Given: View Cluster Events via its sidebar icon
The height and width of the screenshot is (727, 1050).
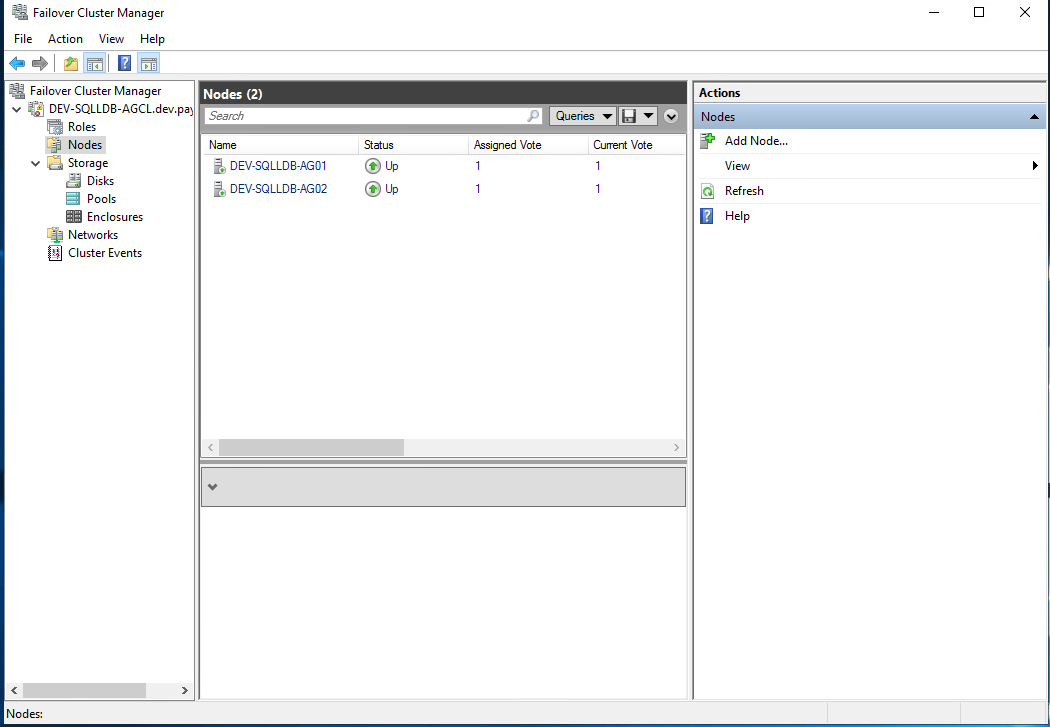Looking at the screenshot, I should point(55,252).
